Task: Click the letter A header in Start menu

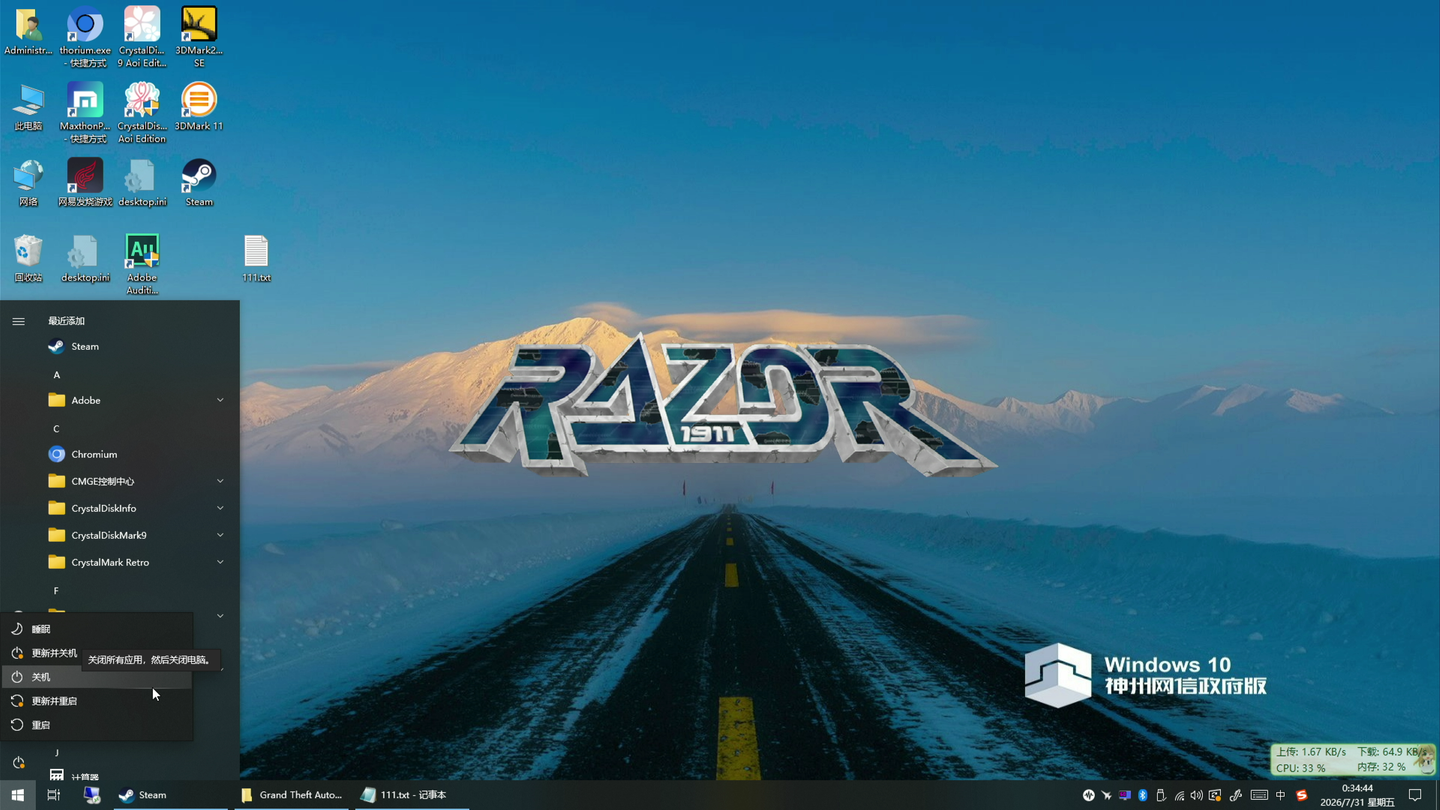Action: 57,375
